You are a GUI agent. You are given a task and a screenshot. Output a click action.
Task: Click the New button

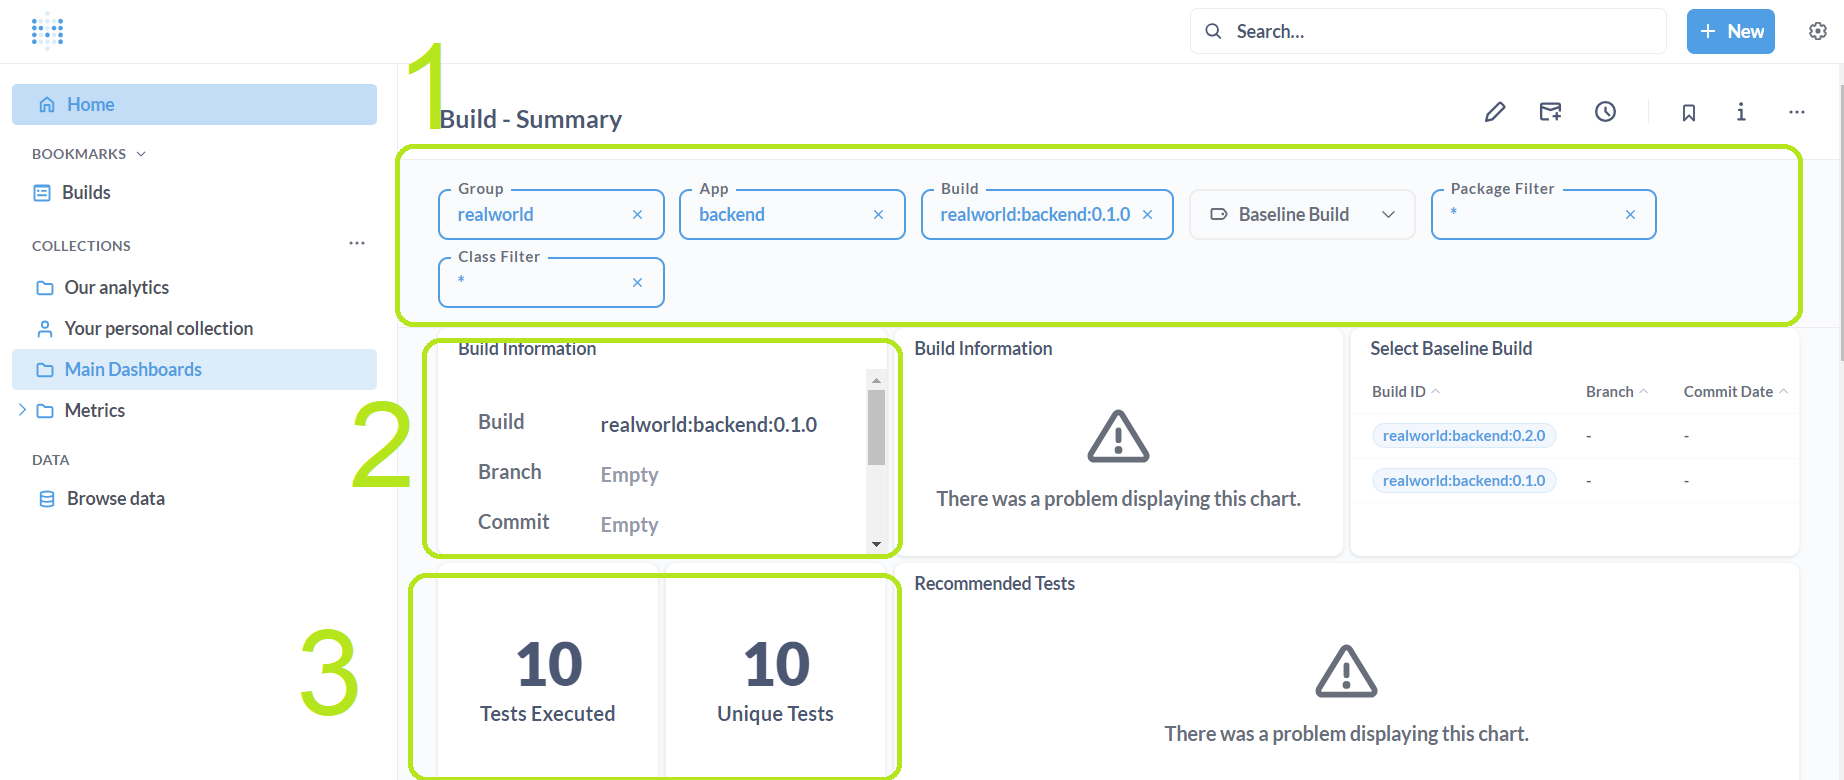coord(1731,32)
